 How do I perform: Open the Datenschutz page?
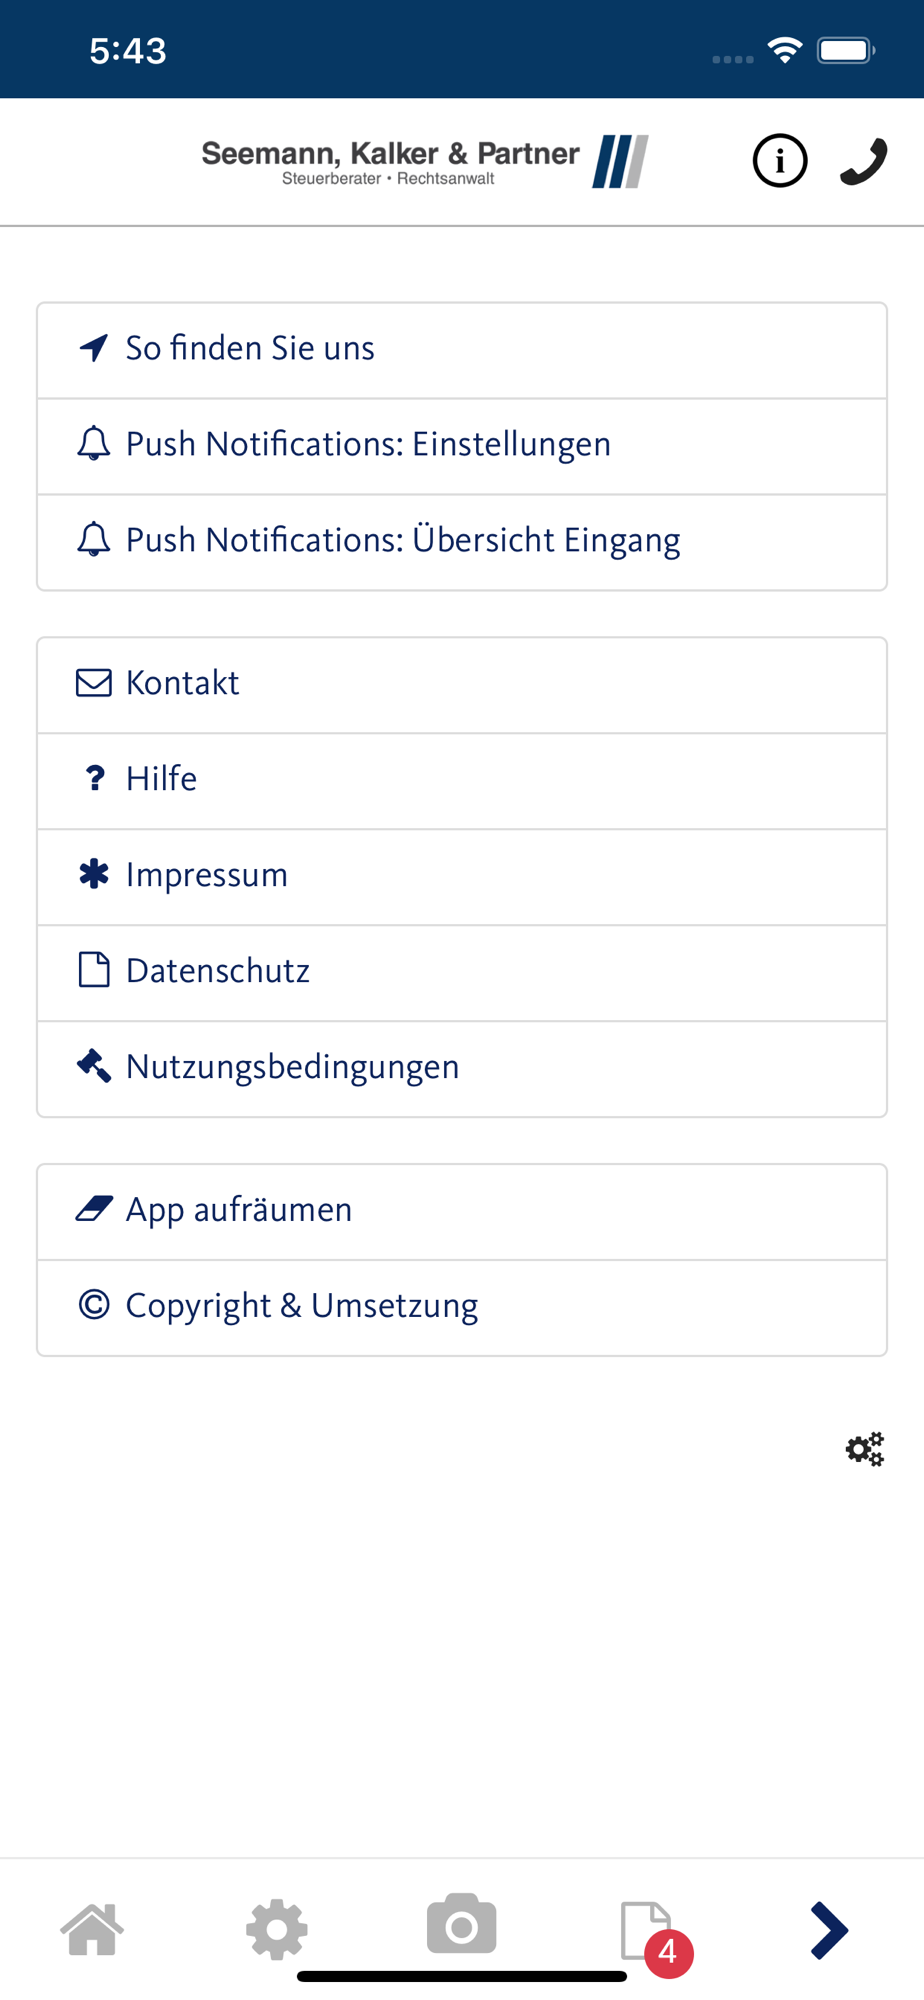point(462,973)
